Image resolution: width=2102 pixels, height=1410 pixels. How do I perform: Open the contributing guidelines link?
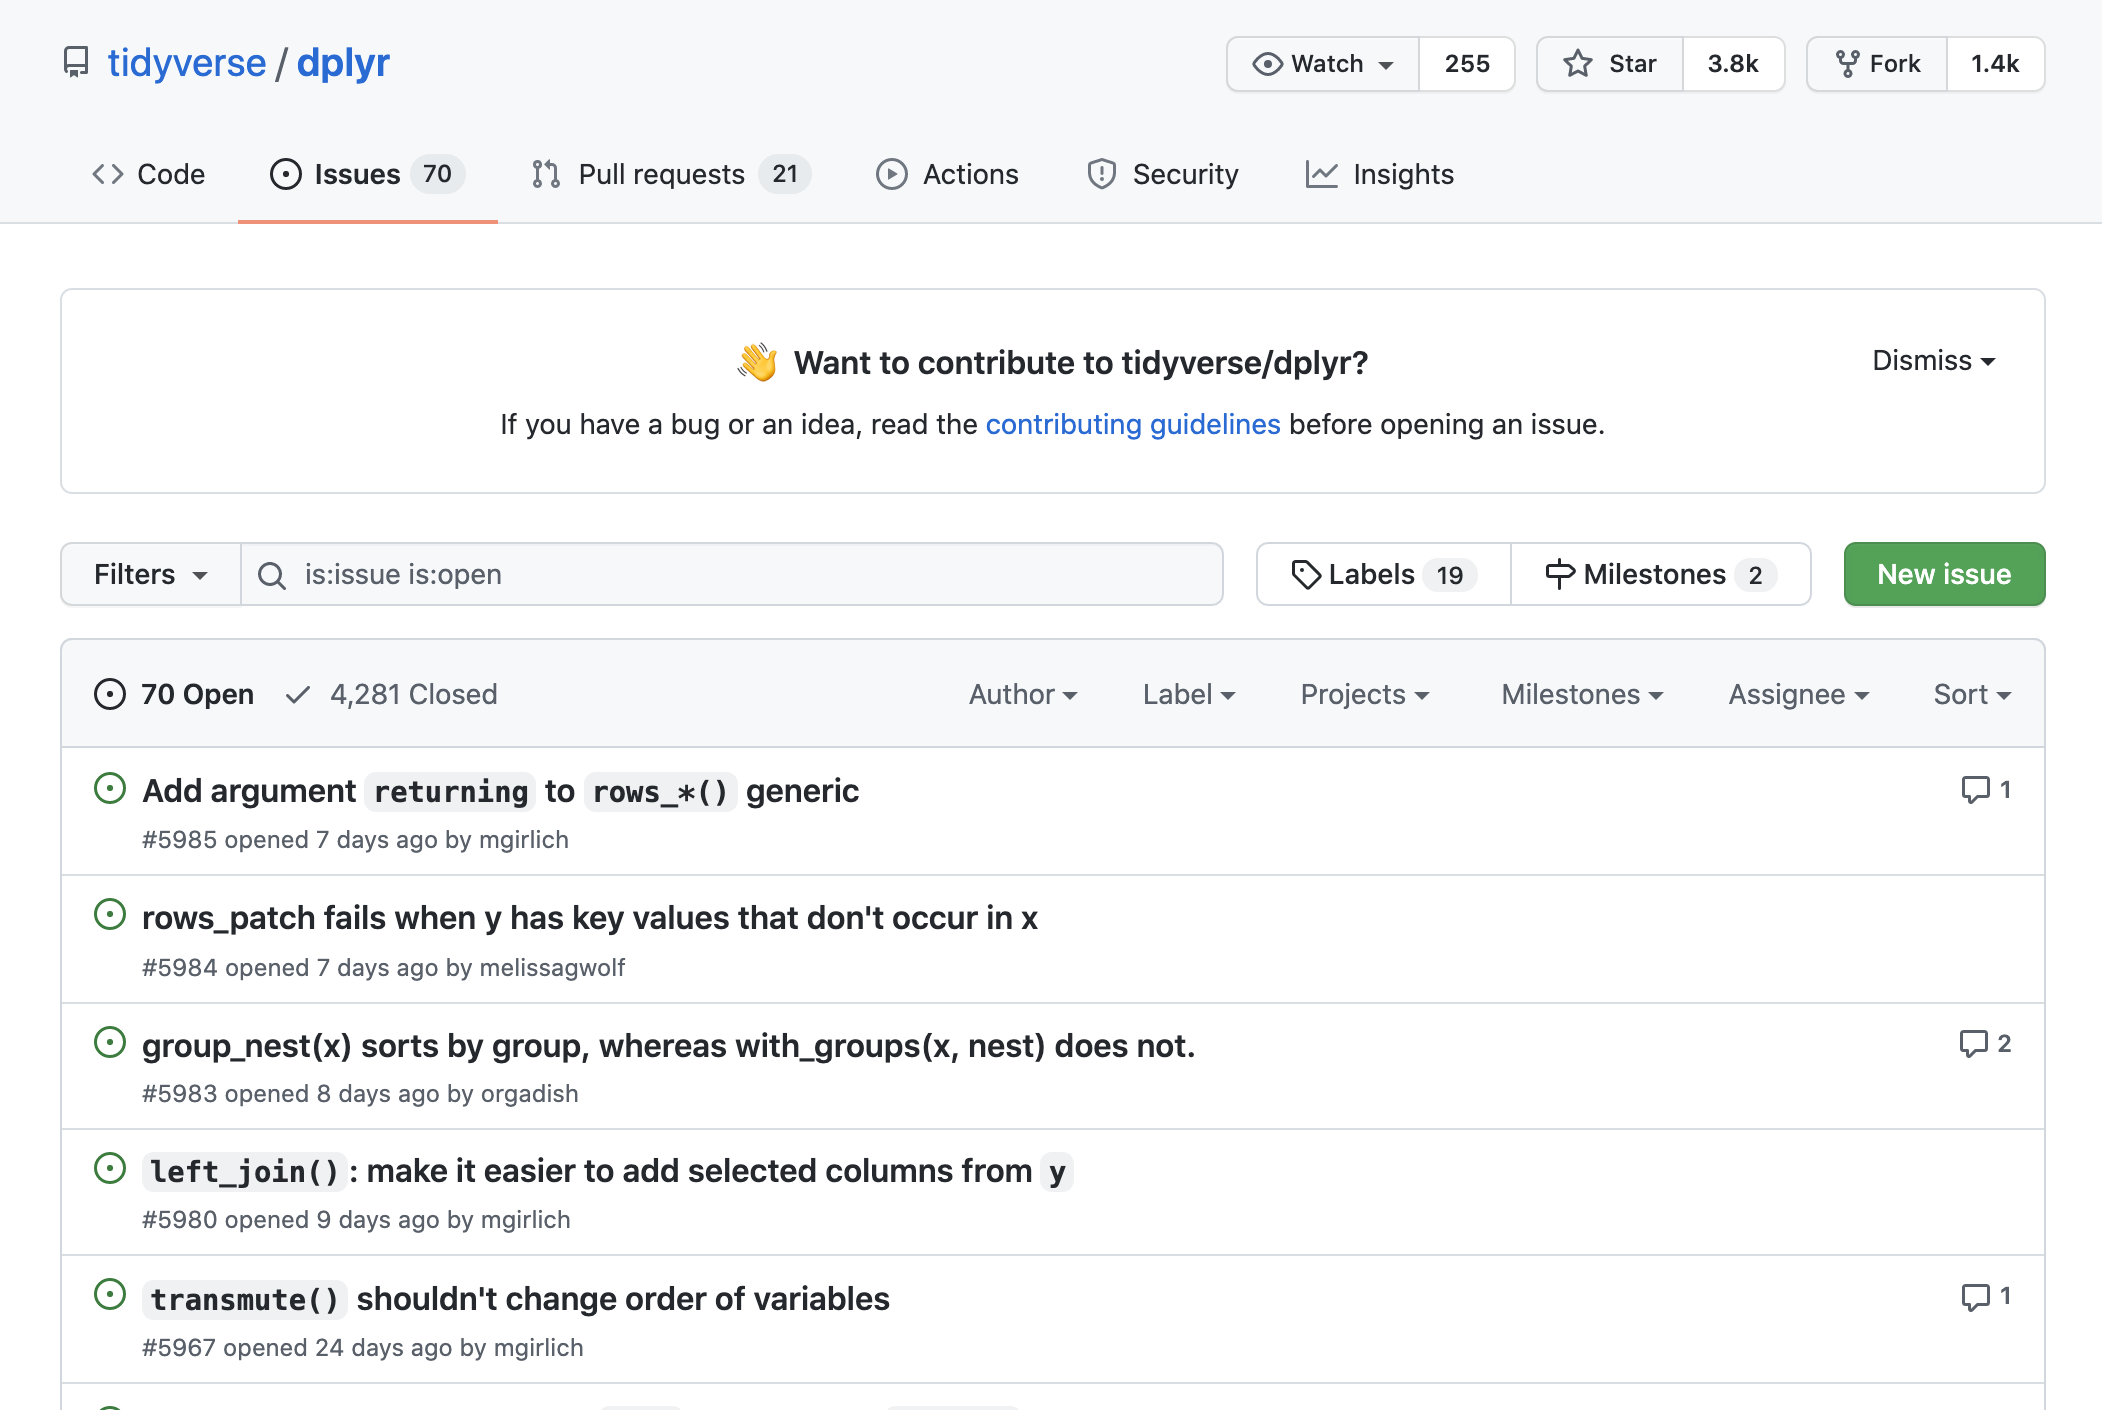point(1133,424)
